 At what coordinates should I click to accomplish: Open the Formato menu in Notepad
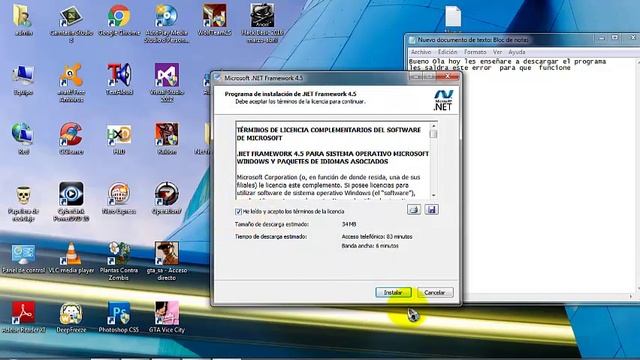point(475,52)
